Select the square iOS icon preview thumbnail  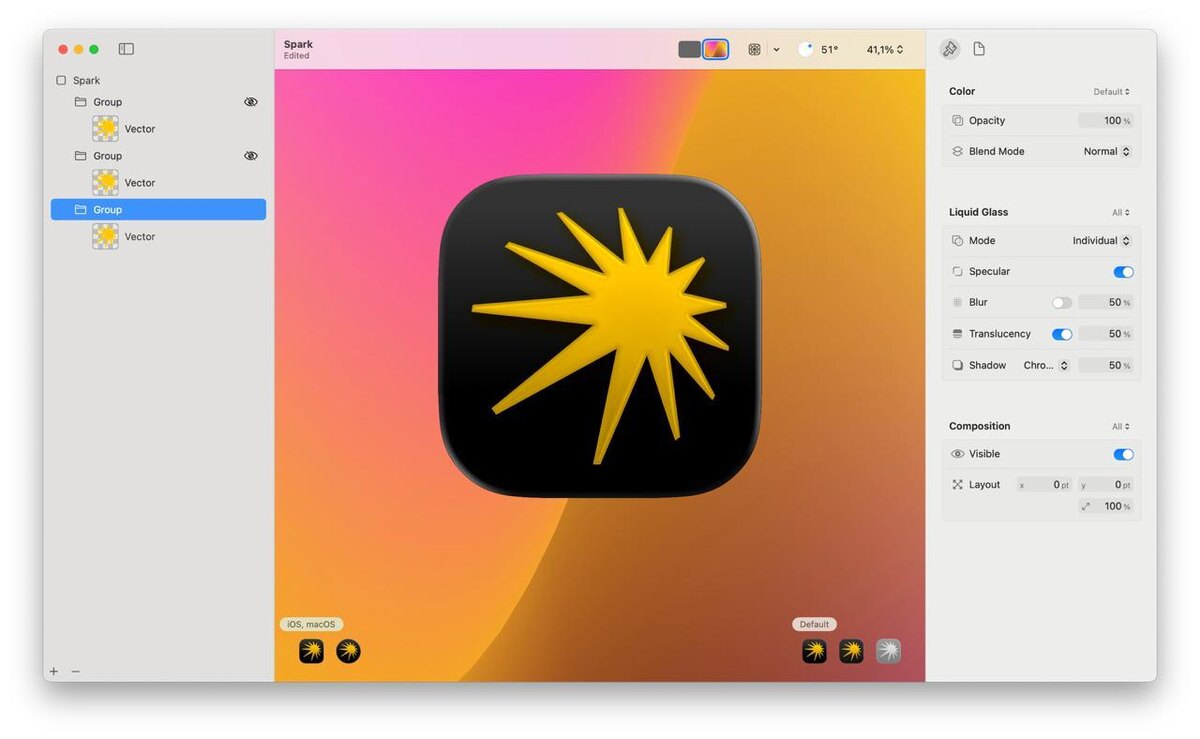[311, 652]
